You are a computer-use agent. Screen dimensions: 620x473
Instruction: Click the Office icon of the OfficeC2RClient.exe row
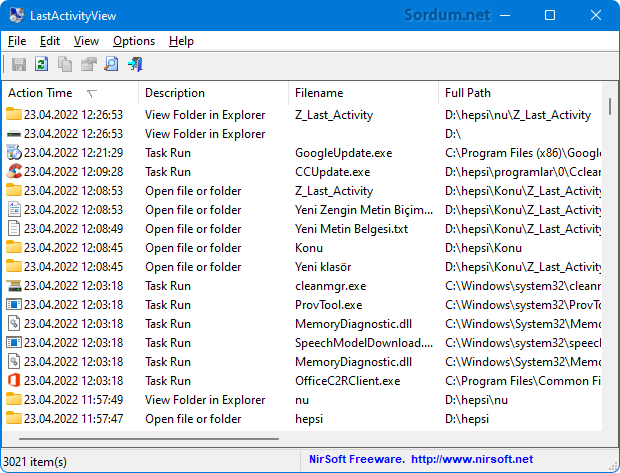14,380
